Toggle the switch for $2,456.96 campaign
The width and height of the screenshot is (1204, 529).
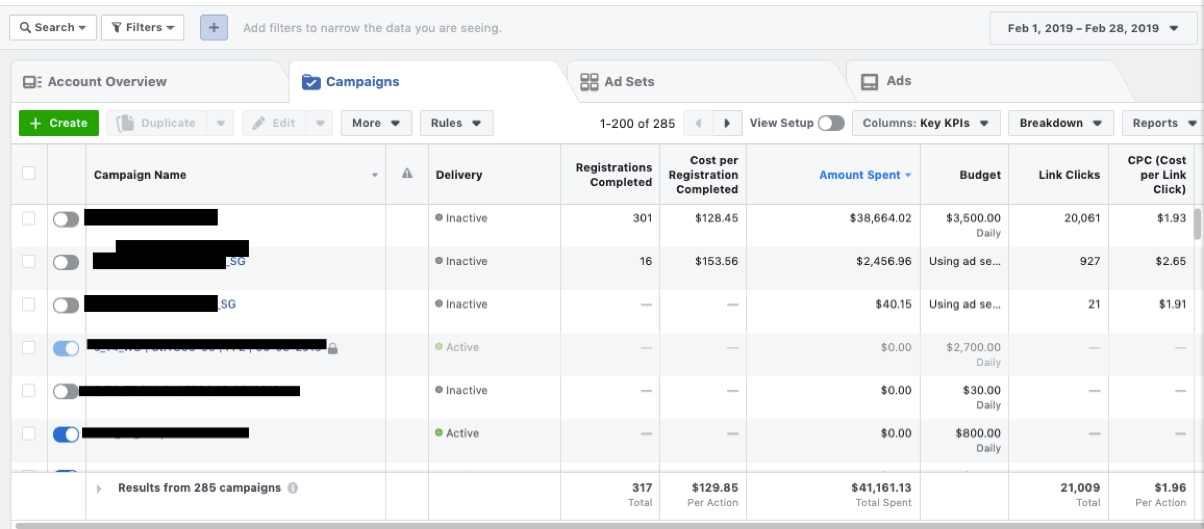pyautogui.click(x=66, y=262)
